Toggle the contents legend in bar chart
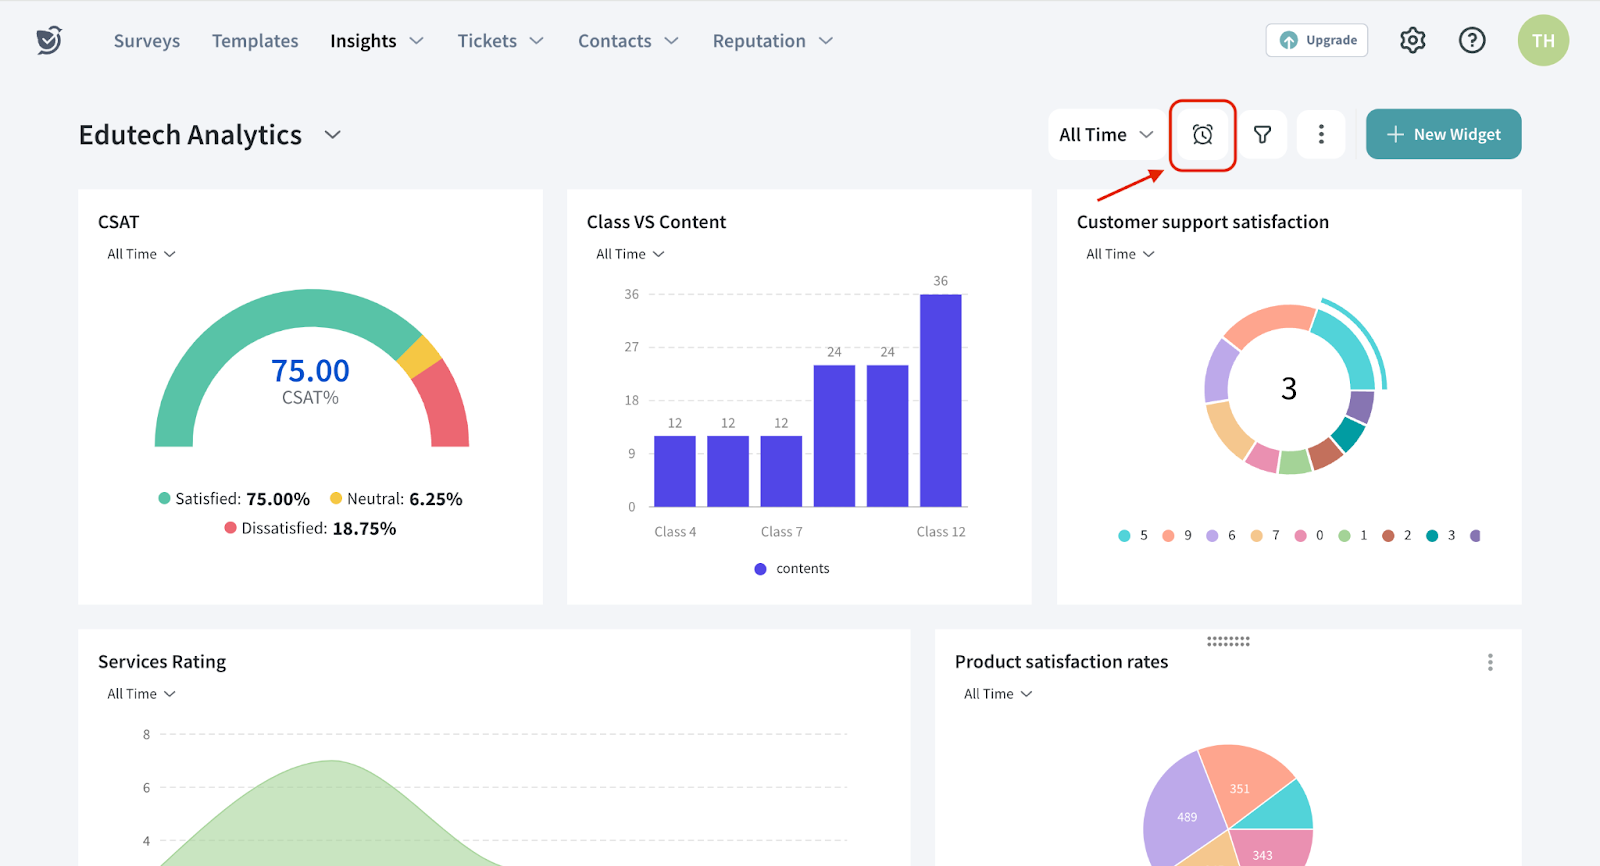 tap(792, 569)
